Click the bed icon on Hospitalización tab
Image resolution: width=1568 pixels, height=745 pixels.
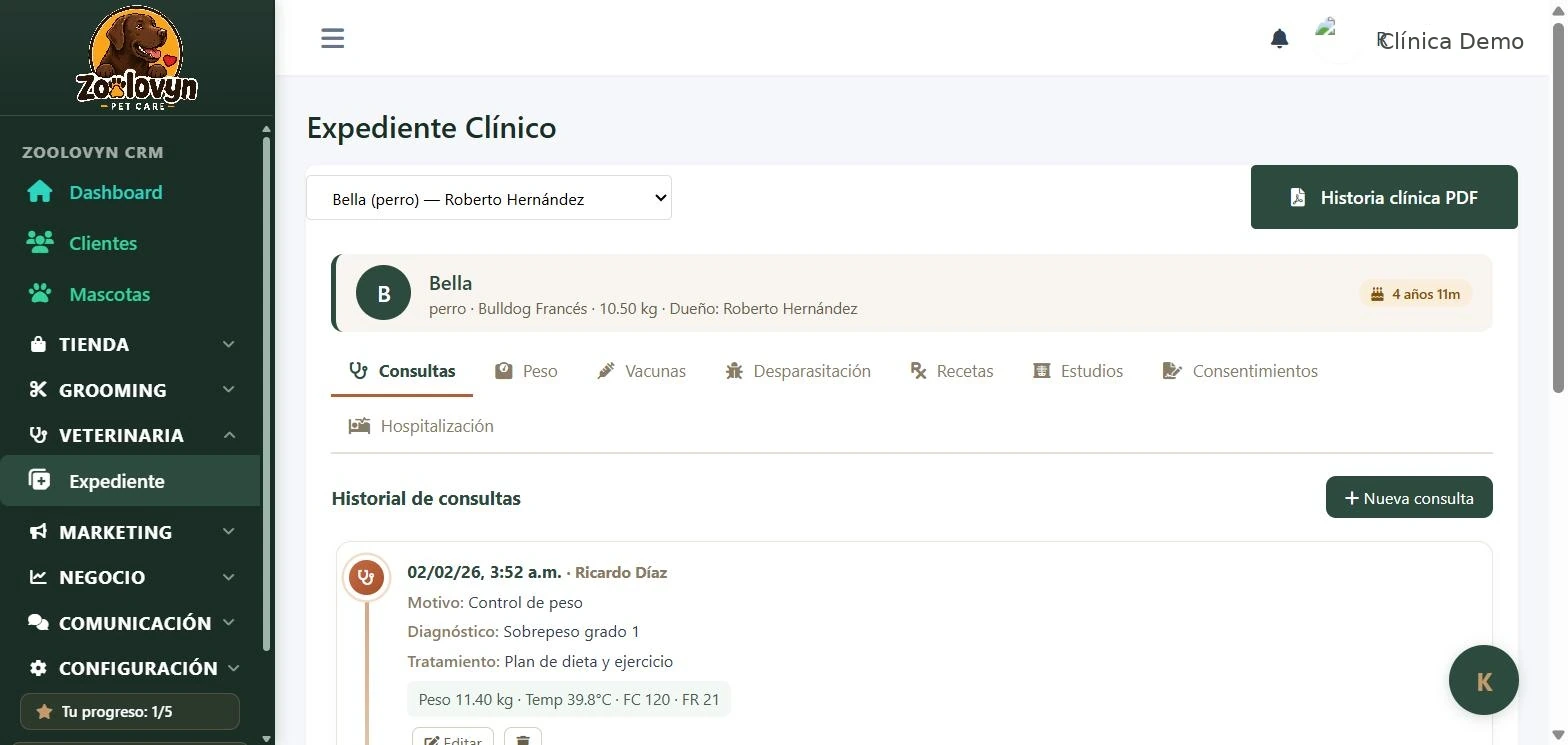(x=359, y=426)
